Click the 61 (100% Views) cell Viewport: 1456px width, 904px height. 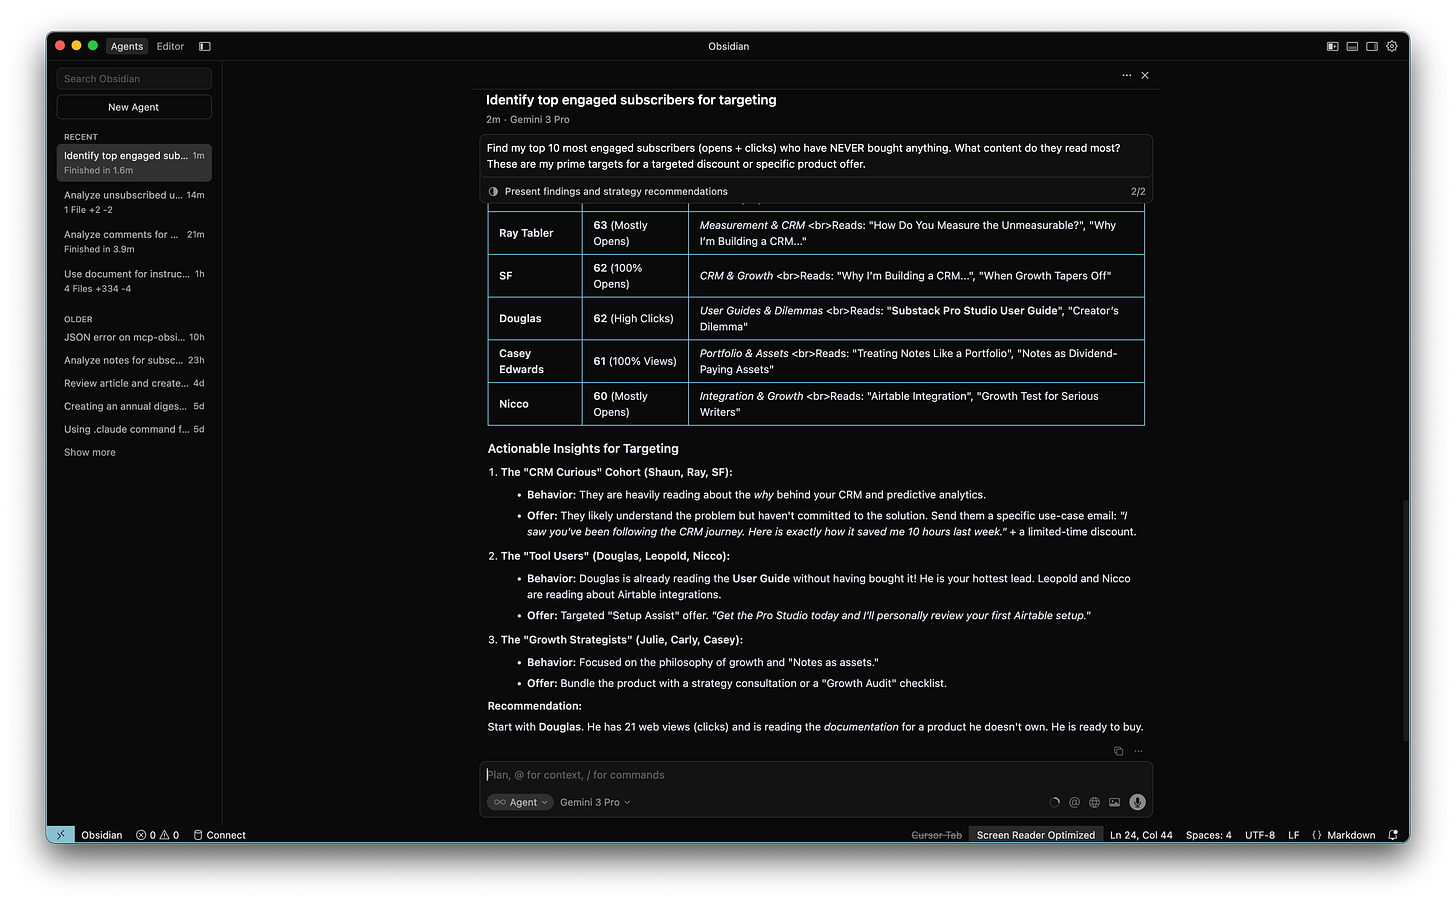pos(635,361)
